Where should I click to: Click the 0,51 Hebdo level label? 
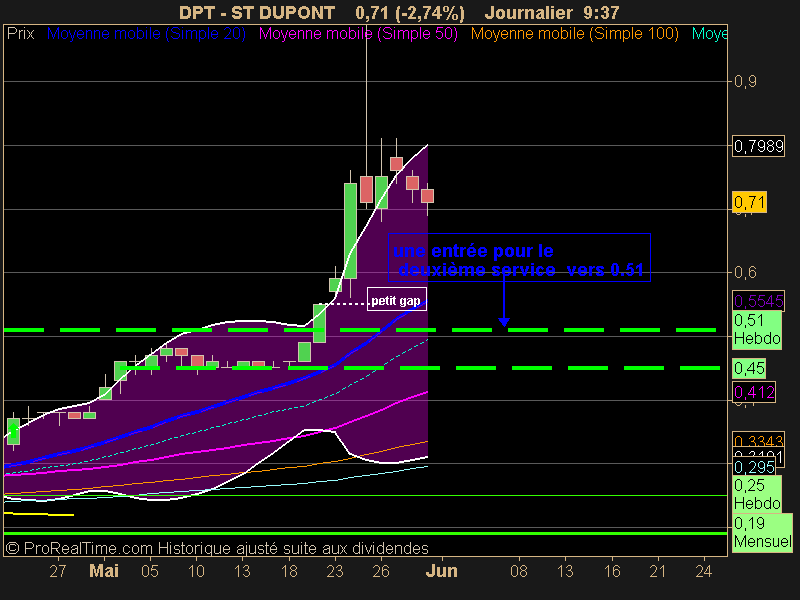pyautogui.click(x=757, y=330)
